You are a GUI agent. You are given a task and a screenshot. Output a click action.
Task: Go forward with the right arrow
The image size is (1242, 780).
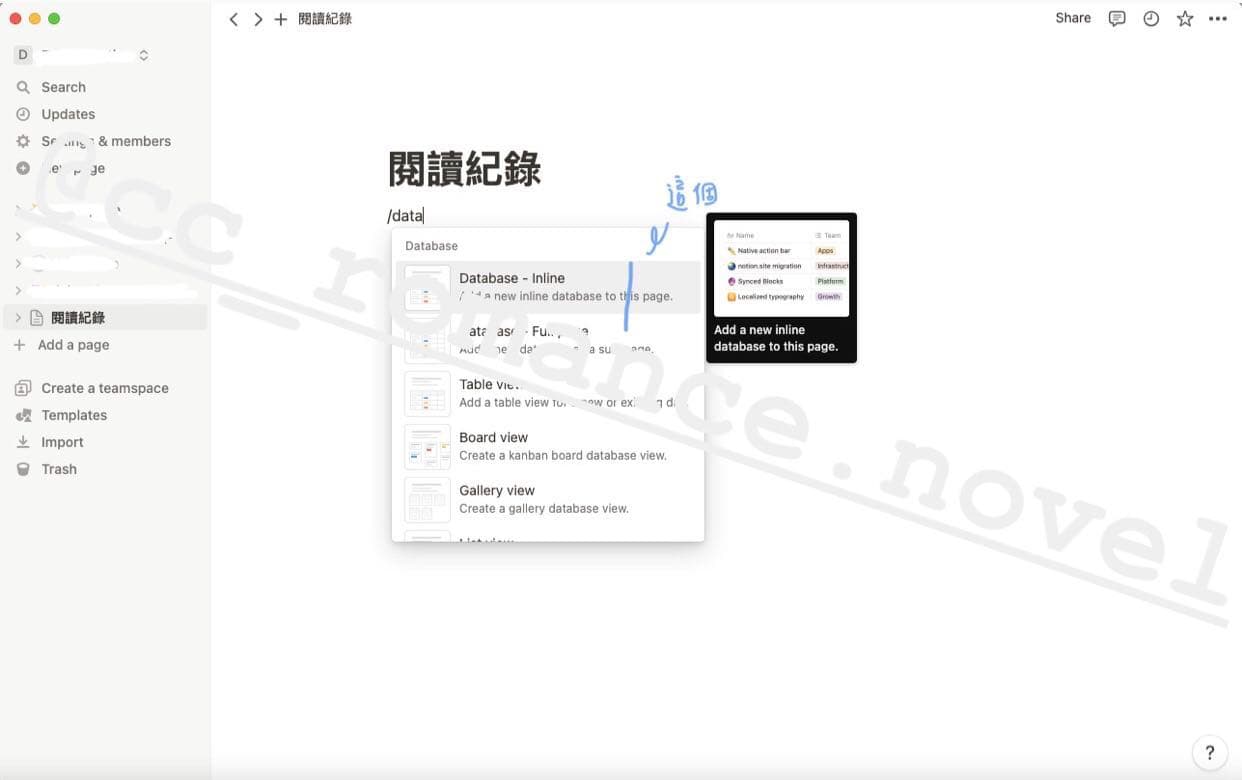257,19
